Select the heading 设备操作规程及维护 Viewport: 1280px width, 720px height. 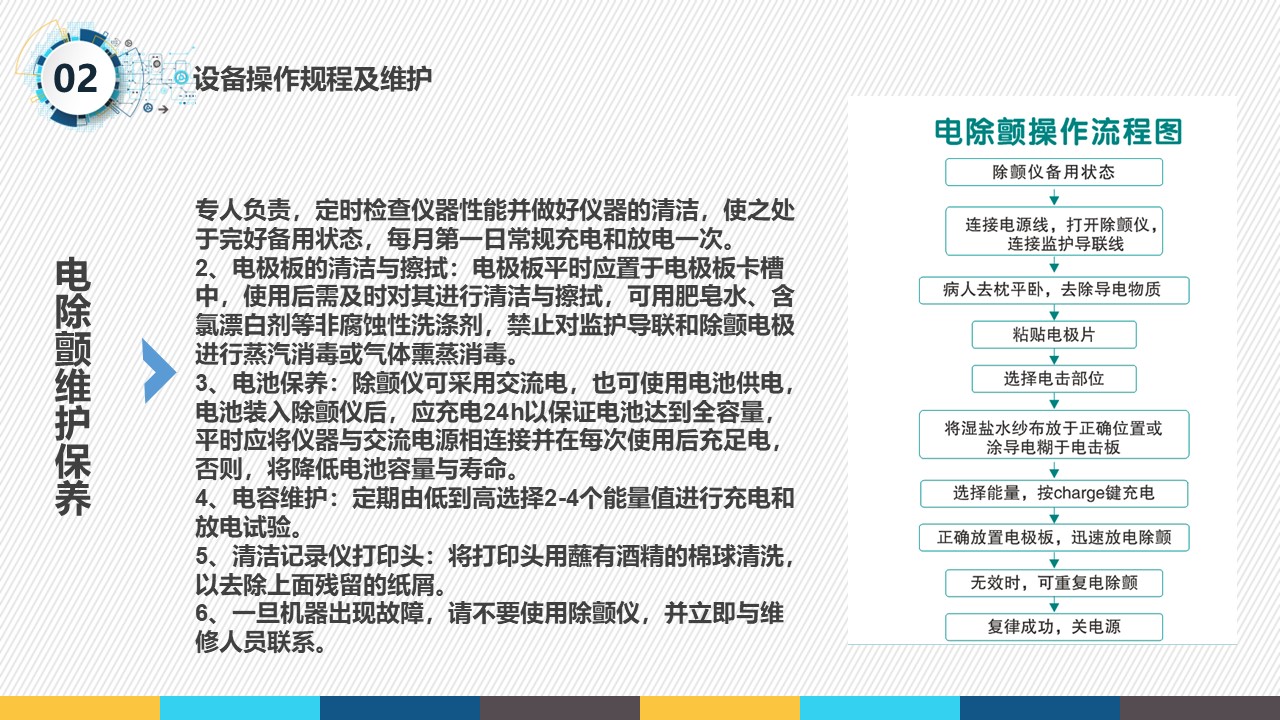point(313,79)
